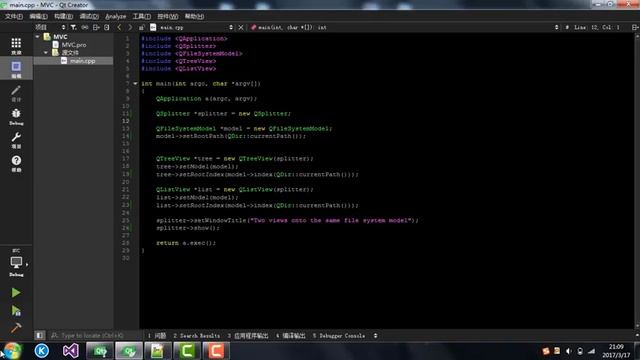Click the Line 12, Col 1 indicator
Viewport: 640px width, 360px height.
(597, 27)
